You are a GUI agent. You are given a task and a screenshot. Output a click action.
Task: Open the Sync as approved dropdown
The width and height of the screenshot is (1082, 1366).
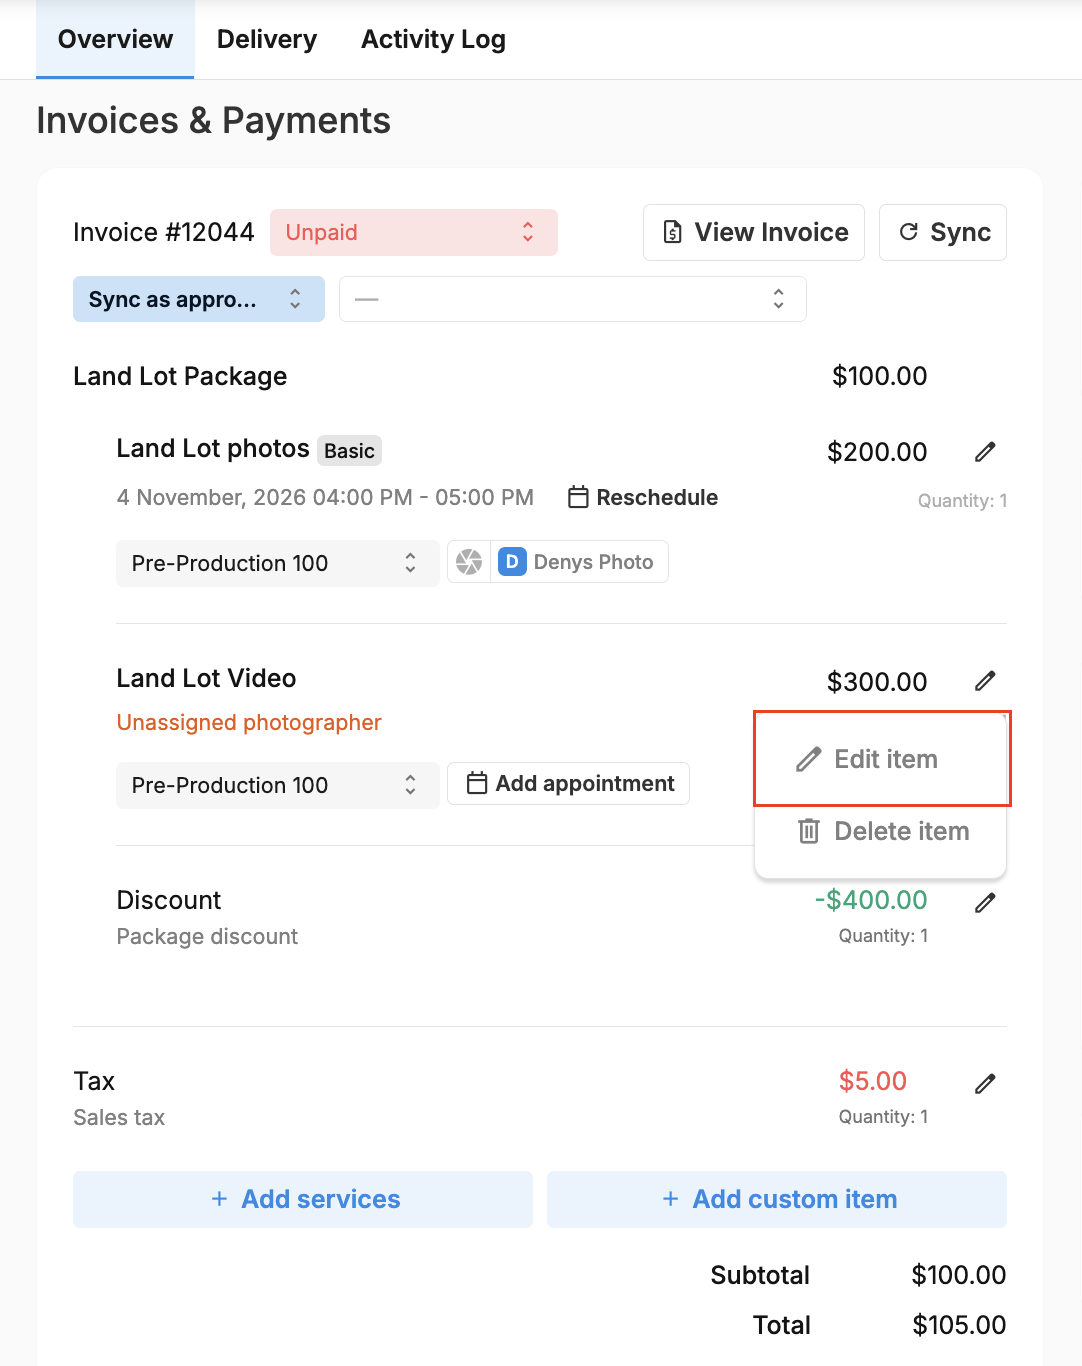[199, 299]
